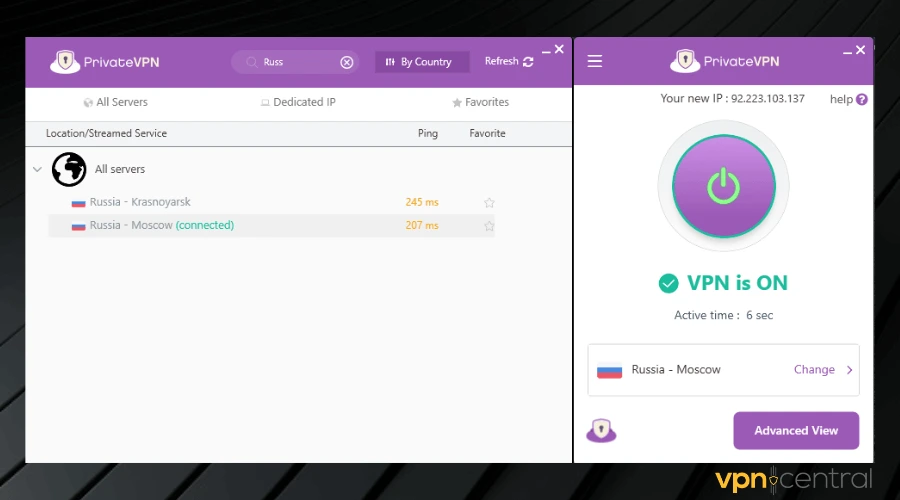Click the Refresh servers icon
This screenshot has width=900, height=500.
528,62
